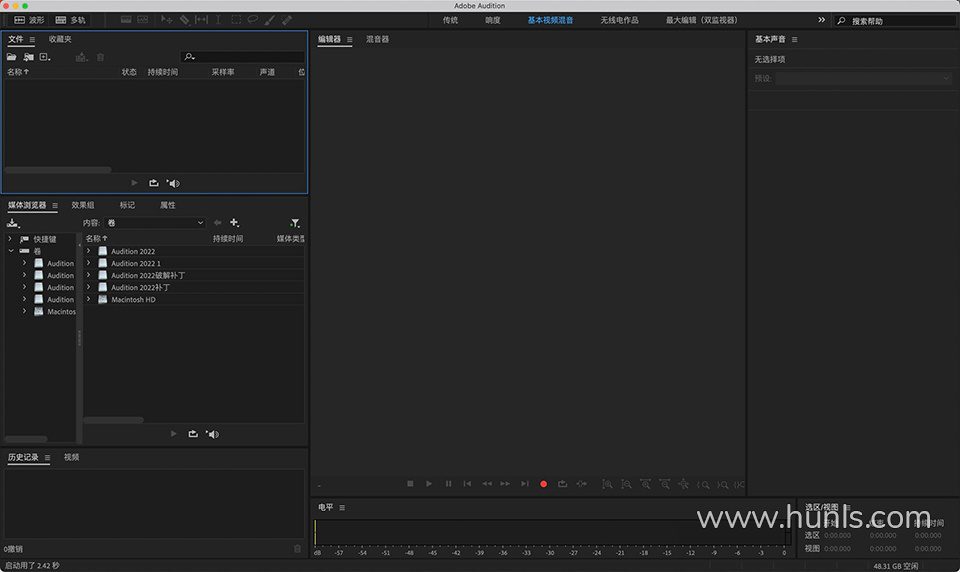Screen dimensions: 960x572
Task: Open file icon in Files panel
Action: click(x=12, y=57)
